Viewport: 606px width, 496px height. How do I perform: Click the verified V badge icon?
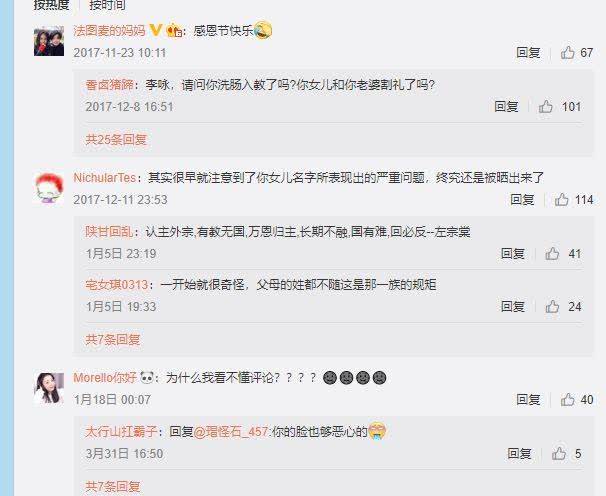pos(155,30)
